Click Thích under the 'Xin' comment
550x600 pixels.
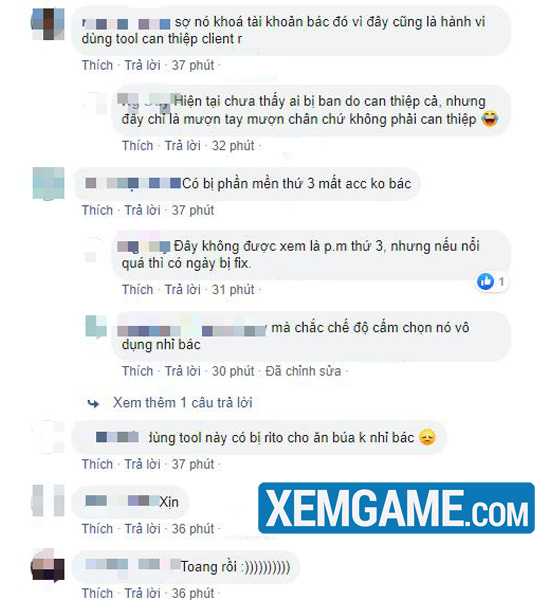click(98, 528)
